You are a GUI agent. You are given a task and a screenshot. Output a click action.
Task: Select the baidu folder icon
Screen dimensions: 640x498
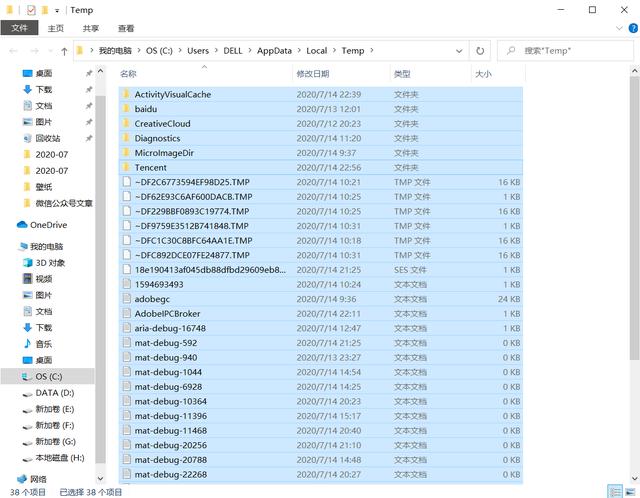(126, 109)
